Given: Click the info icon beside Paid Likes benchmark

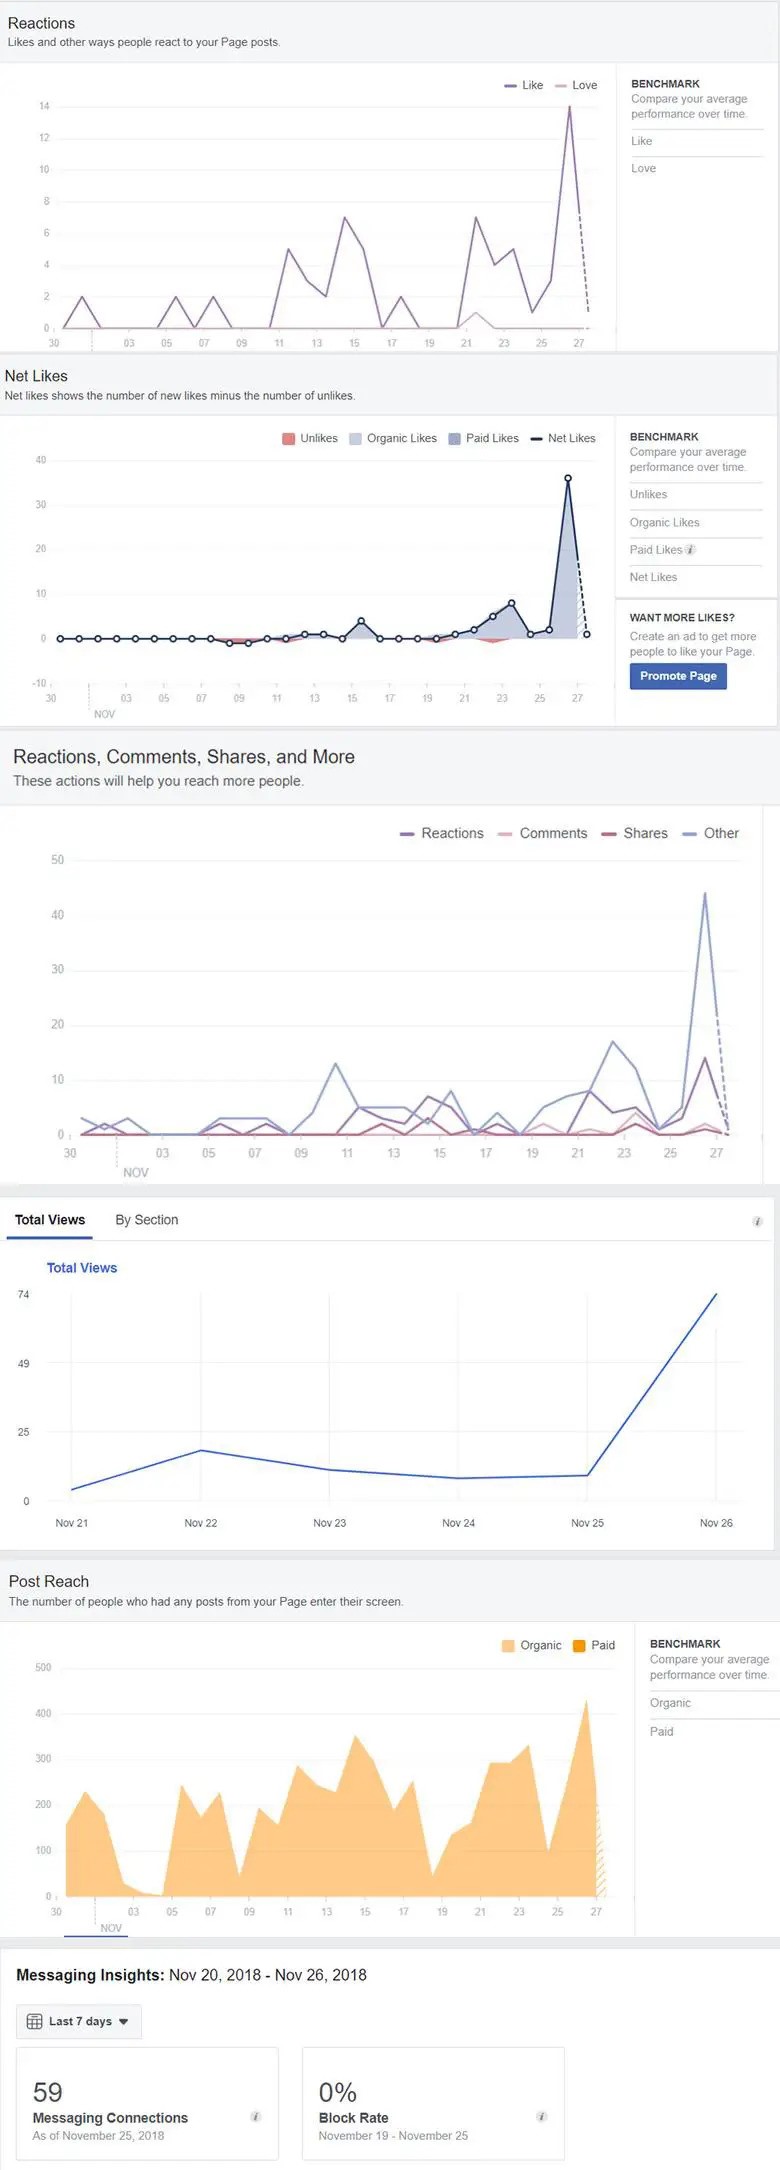Looking at the screenshot, I should coord(690,550).
